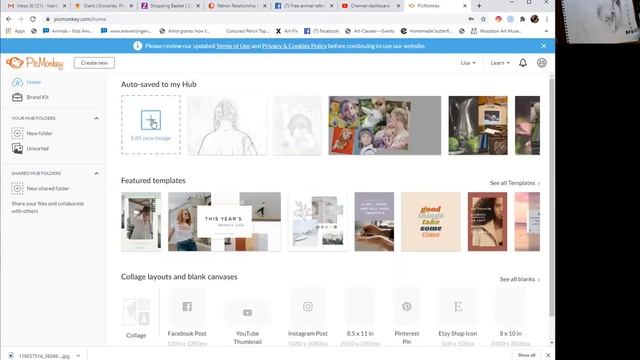This screenshot has height=360, width=640.
Task: Open a new browser tab
Action: click(x=479, y=6)
